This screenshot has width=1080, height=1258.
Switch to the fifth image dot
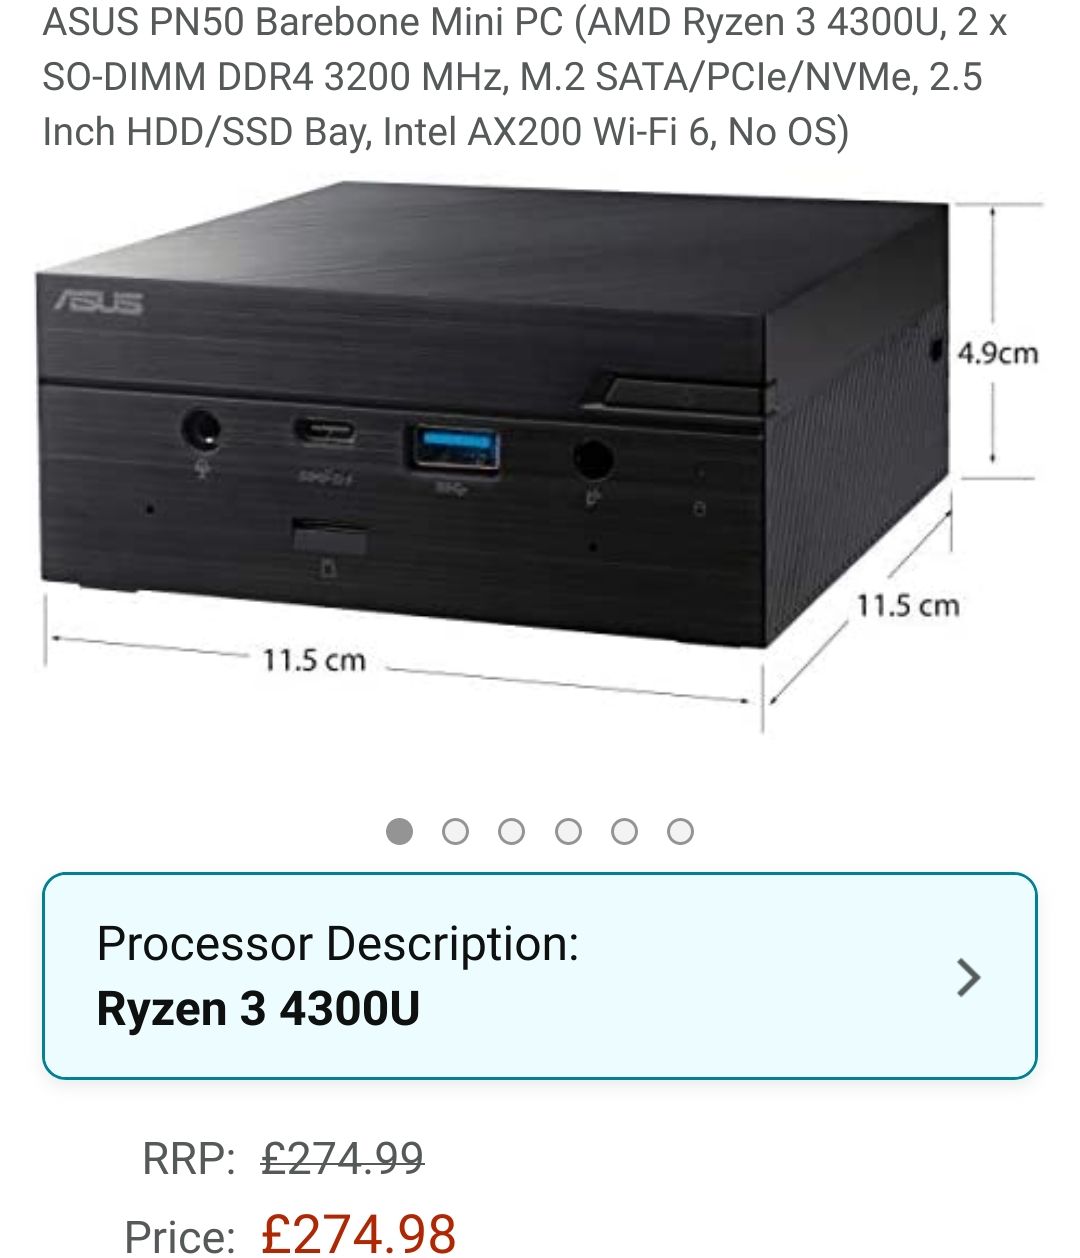[x=624, y=831]
